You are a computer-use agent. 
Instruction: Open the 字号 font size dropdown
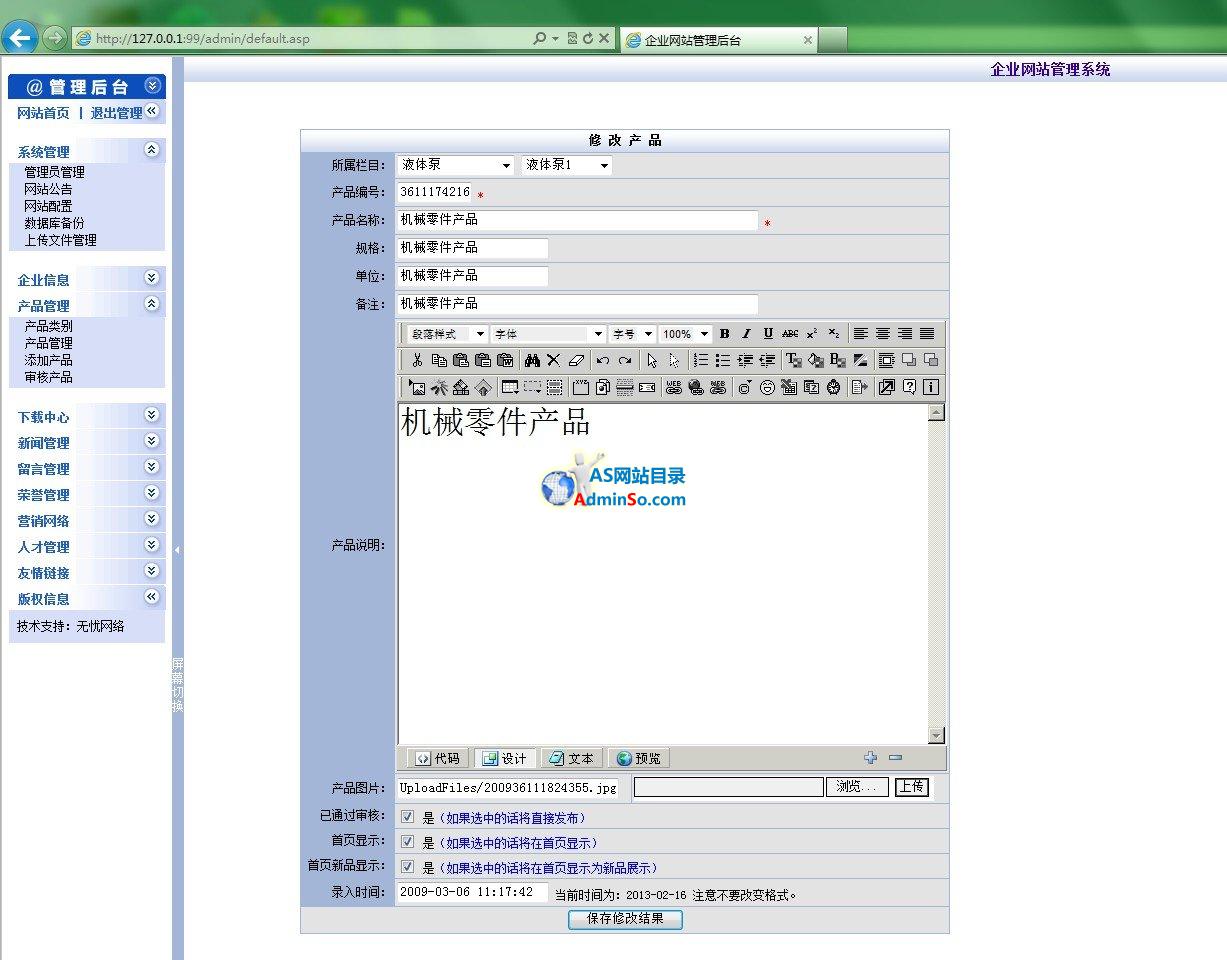click(633, 334)
